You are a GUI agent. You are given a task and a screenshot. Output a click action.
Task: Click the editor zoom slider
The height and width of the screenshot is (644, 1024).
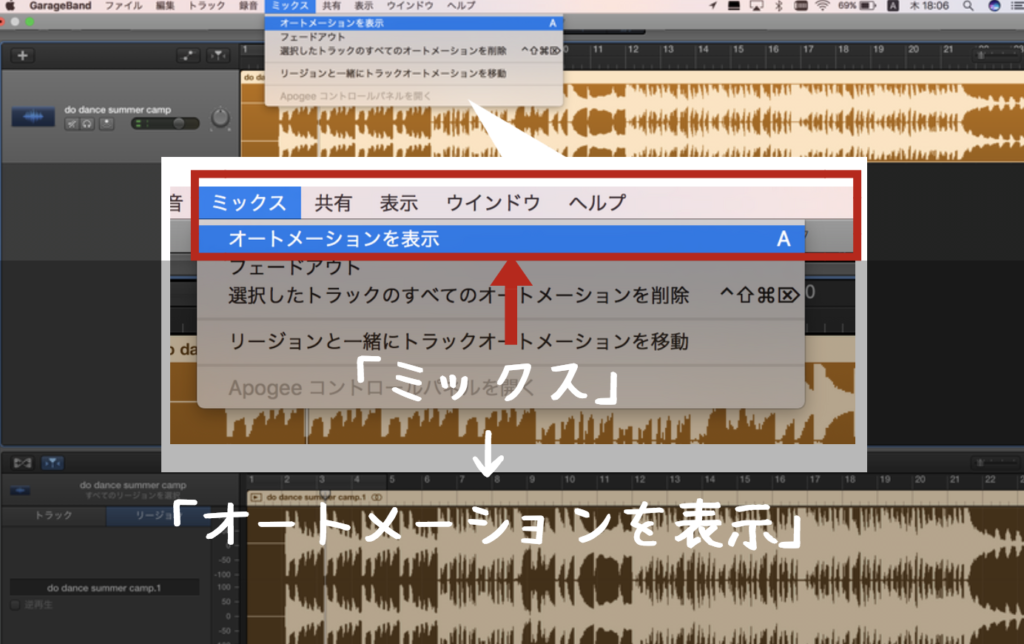996,463
